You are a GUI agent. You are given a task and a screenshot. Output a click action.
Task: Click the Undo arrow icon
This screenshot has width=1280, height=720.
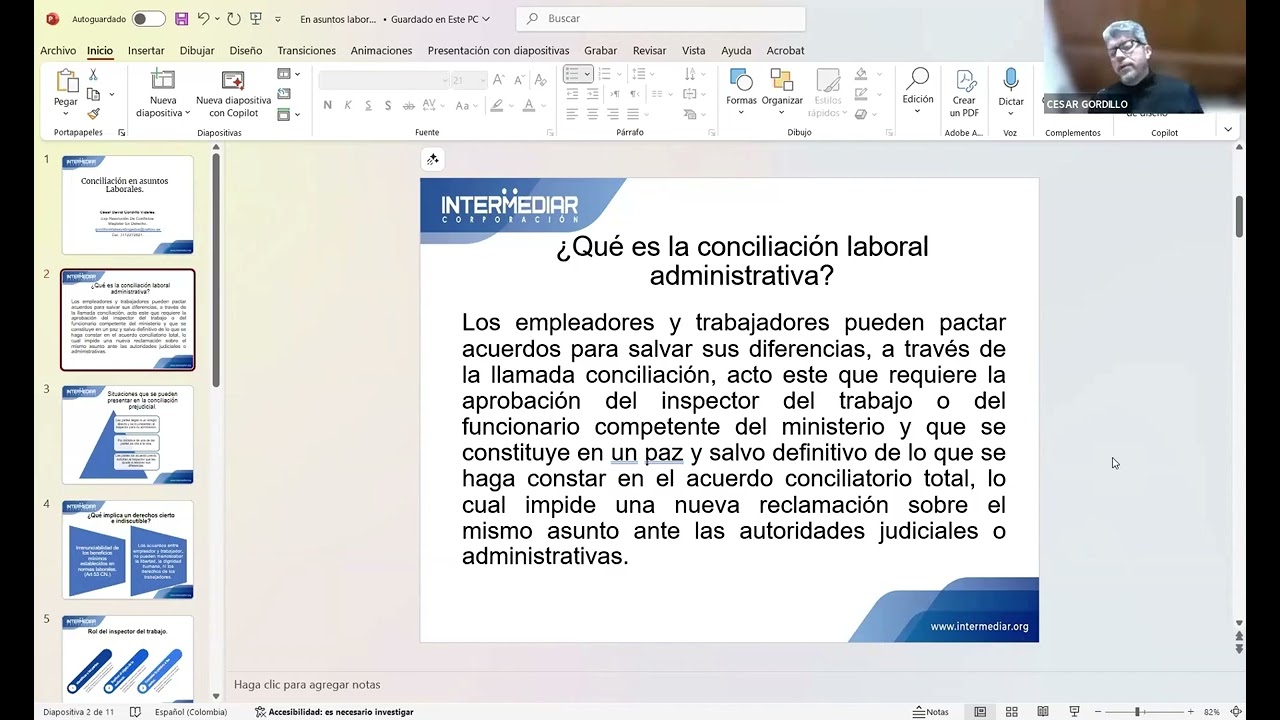(204, 19)
